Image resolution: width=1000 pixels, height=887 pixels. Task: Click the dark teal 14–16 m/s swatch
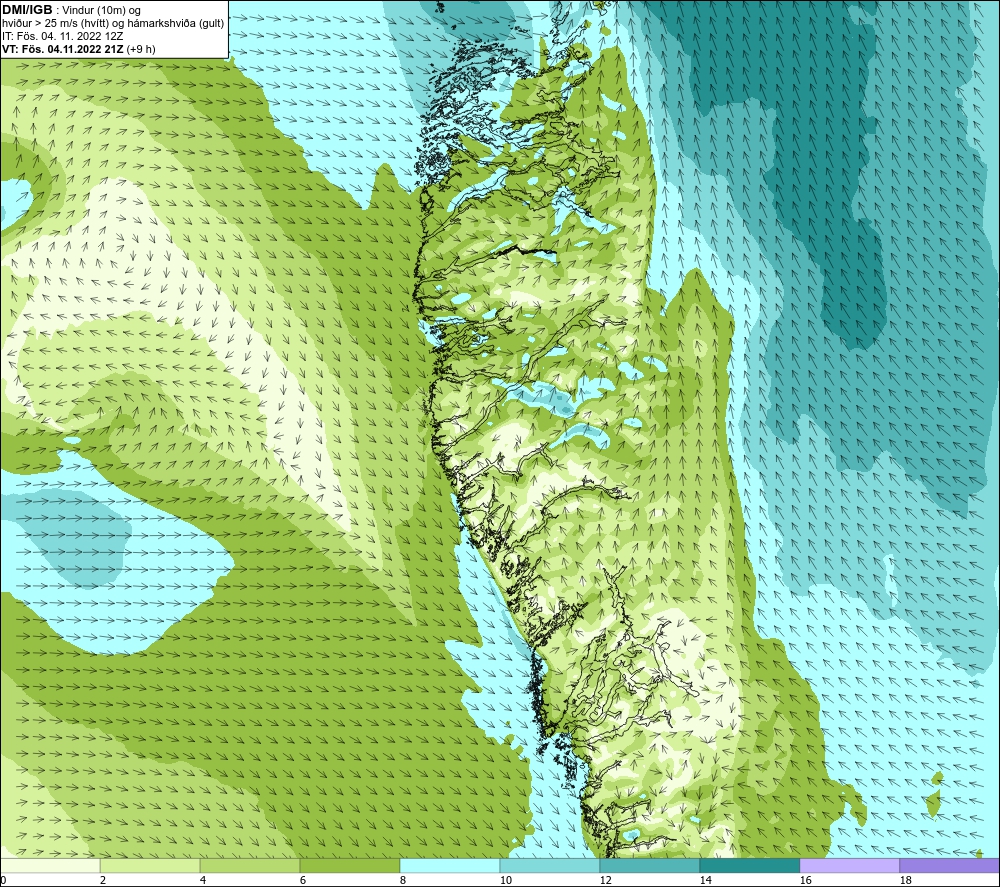click(749, 865)
